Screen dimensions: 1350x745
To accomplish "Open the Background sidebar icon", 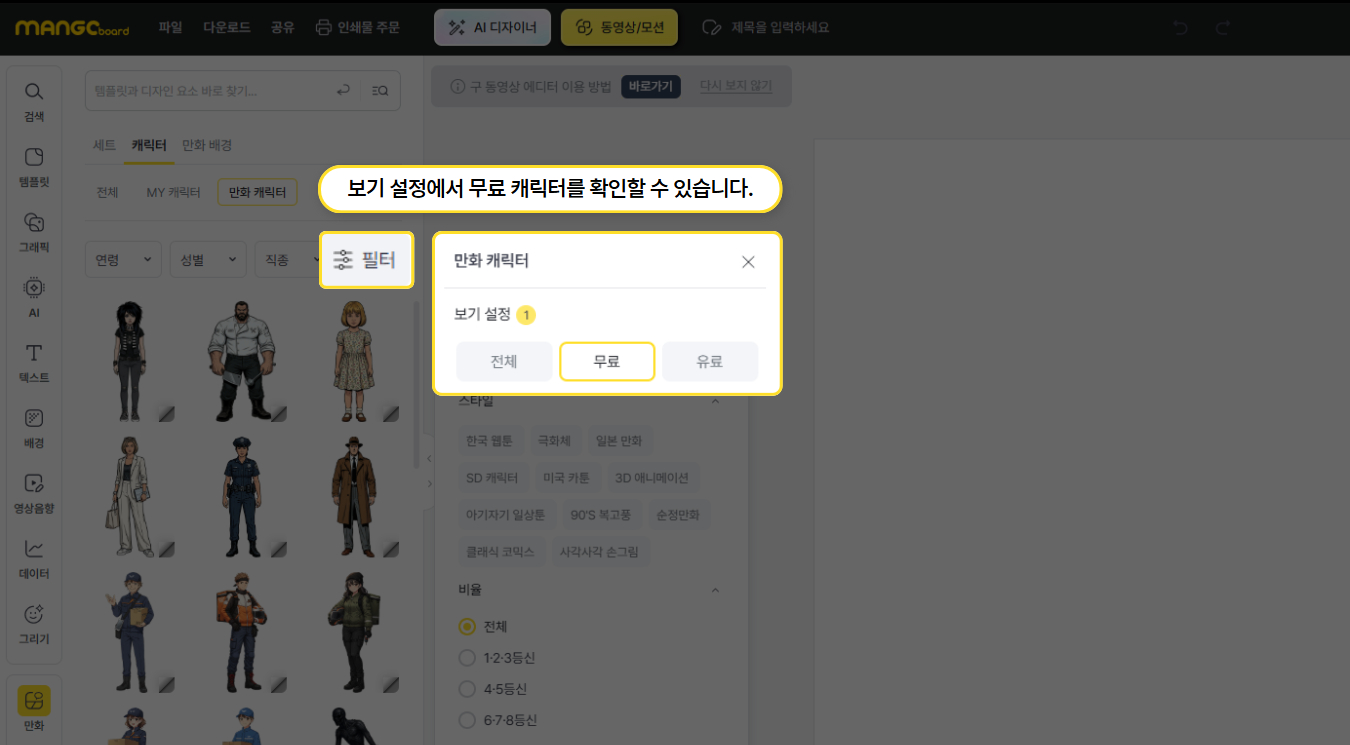I will (34, 426).
